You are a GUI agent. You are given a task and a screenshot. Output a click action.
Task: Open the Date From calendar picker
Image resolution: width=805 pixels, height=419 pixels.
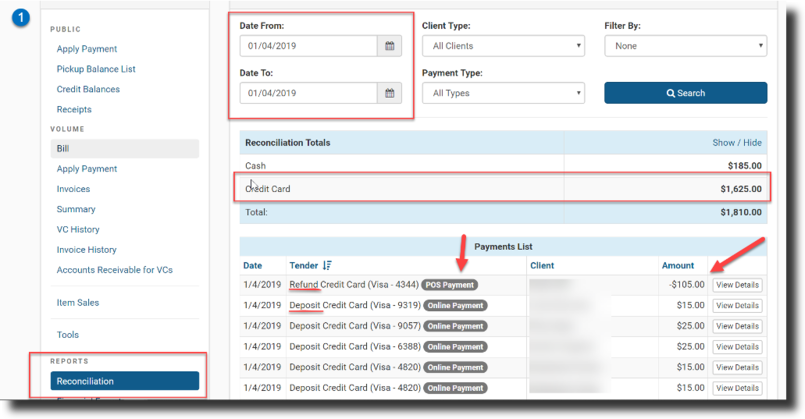click(x=390, y=46)
